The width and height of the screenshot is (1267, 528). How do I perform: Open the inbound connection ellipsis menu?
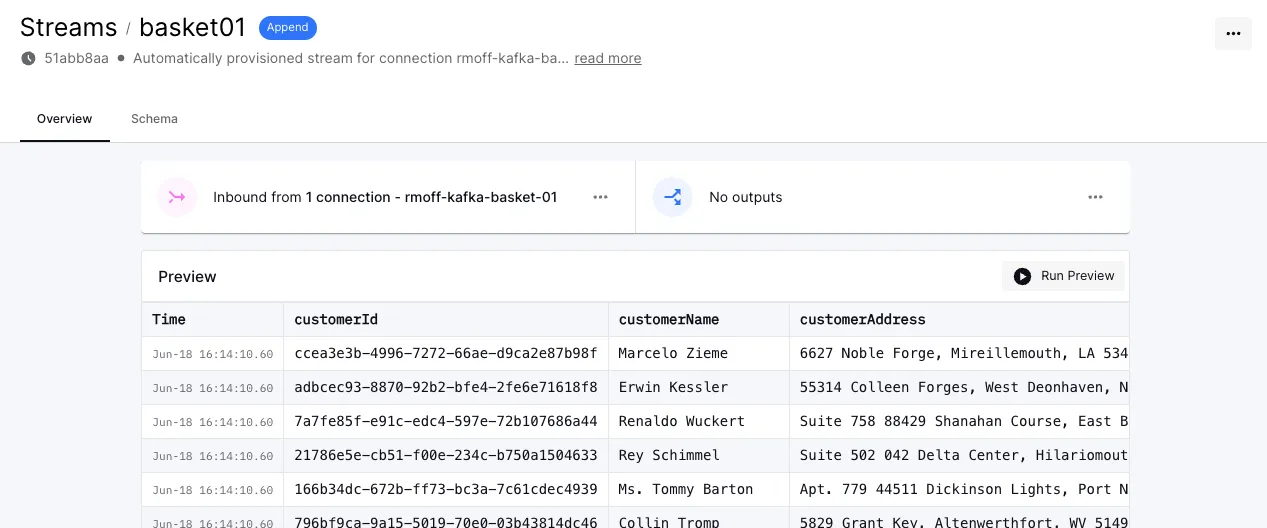coord(600,197)
